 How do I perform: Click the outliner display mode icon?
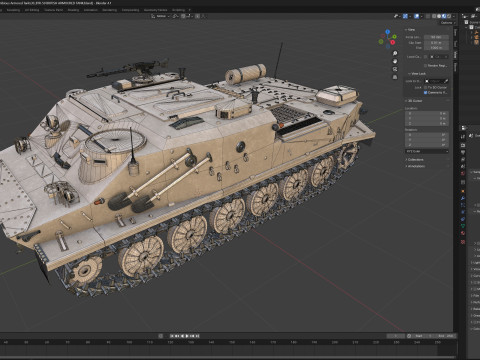pos(473,16)
